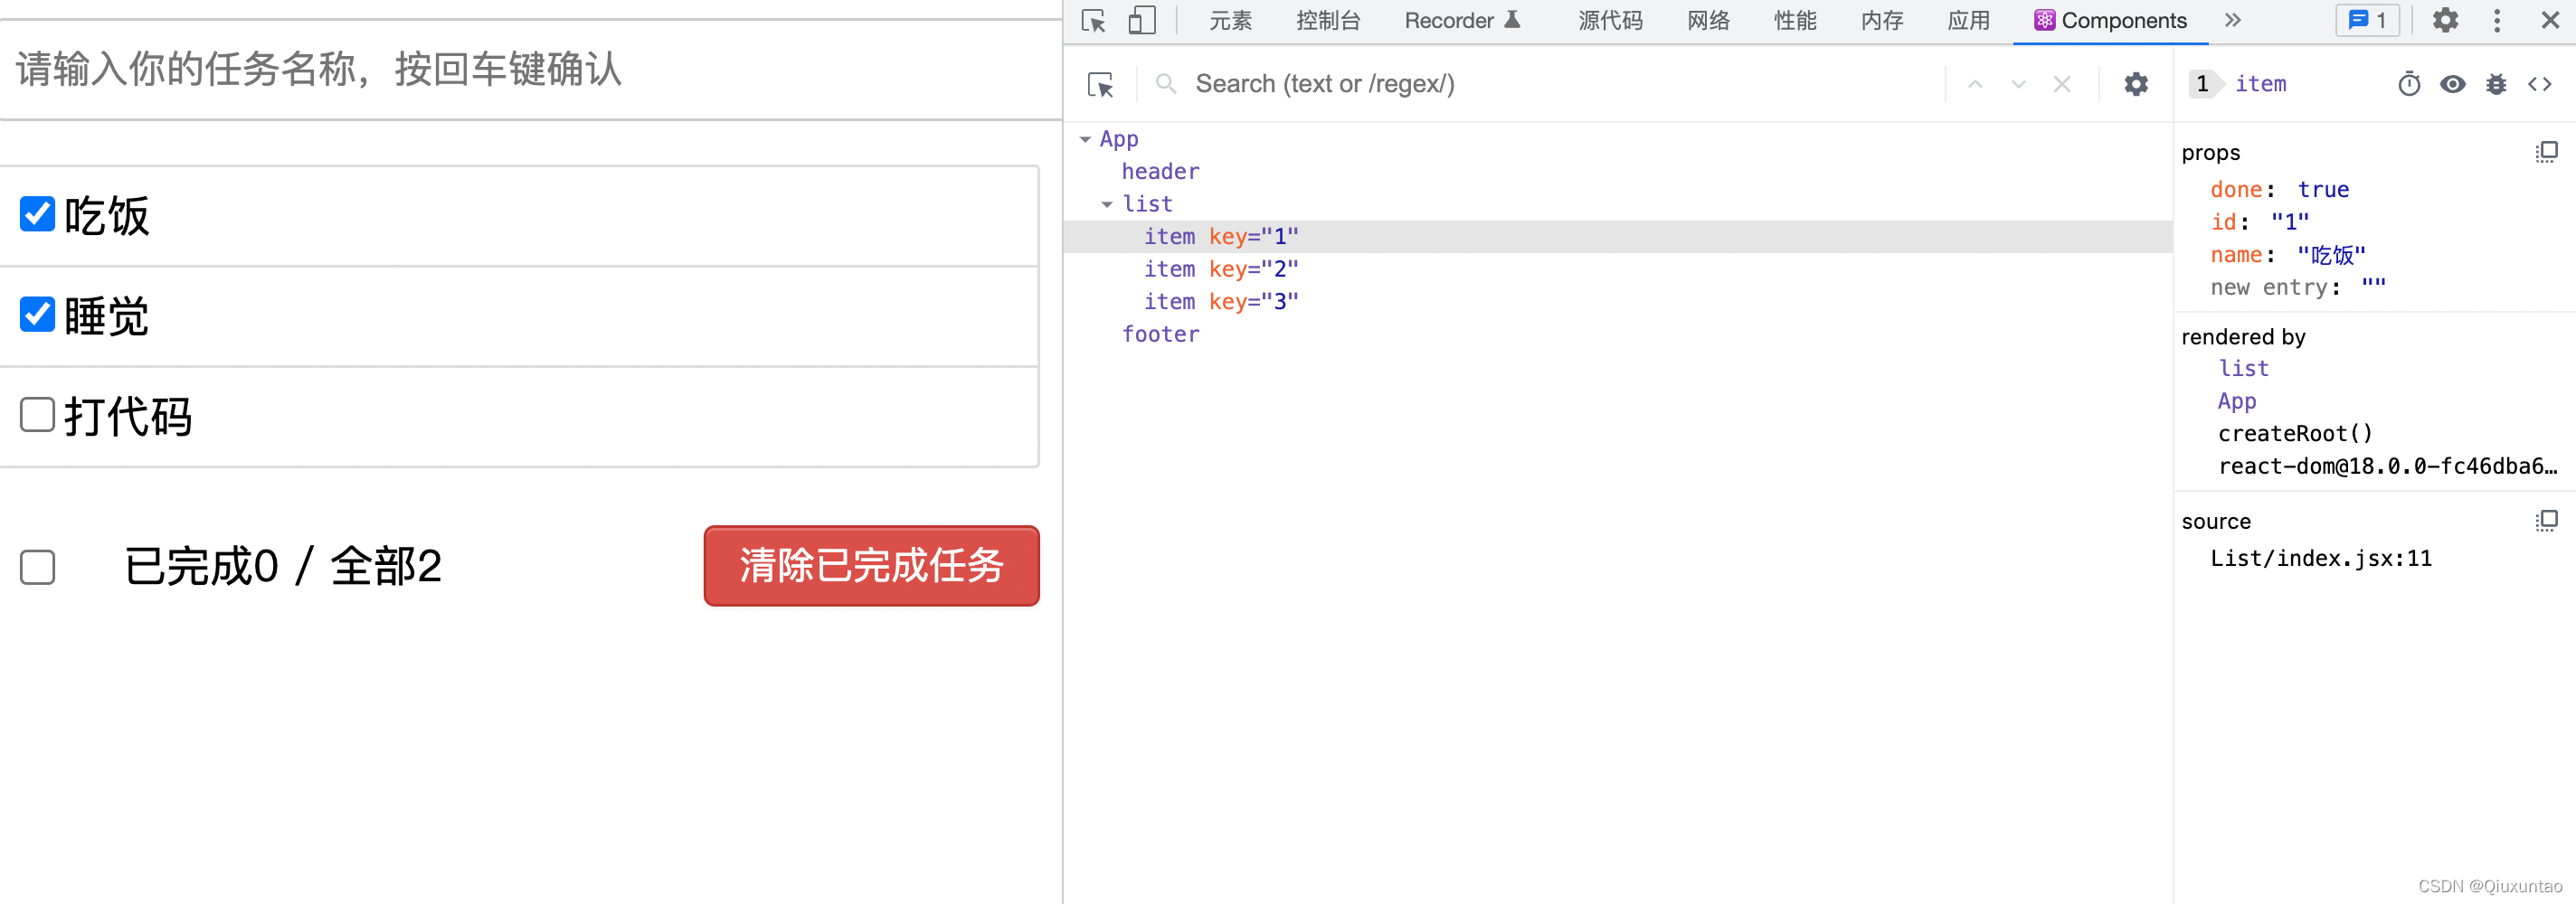The width and height of the screenshot is (2576, 904).
Task: Switch to the 应用 tab
Action: click(1968, 21)
